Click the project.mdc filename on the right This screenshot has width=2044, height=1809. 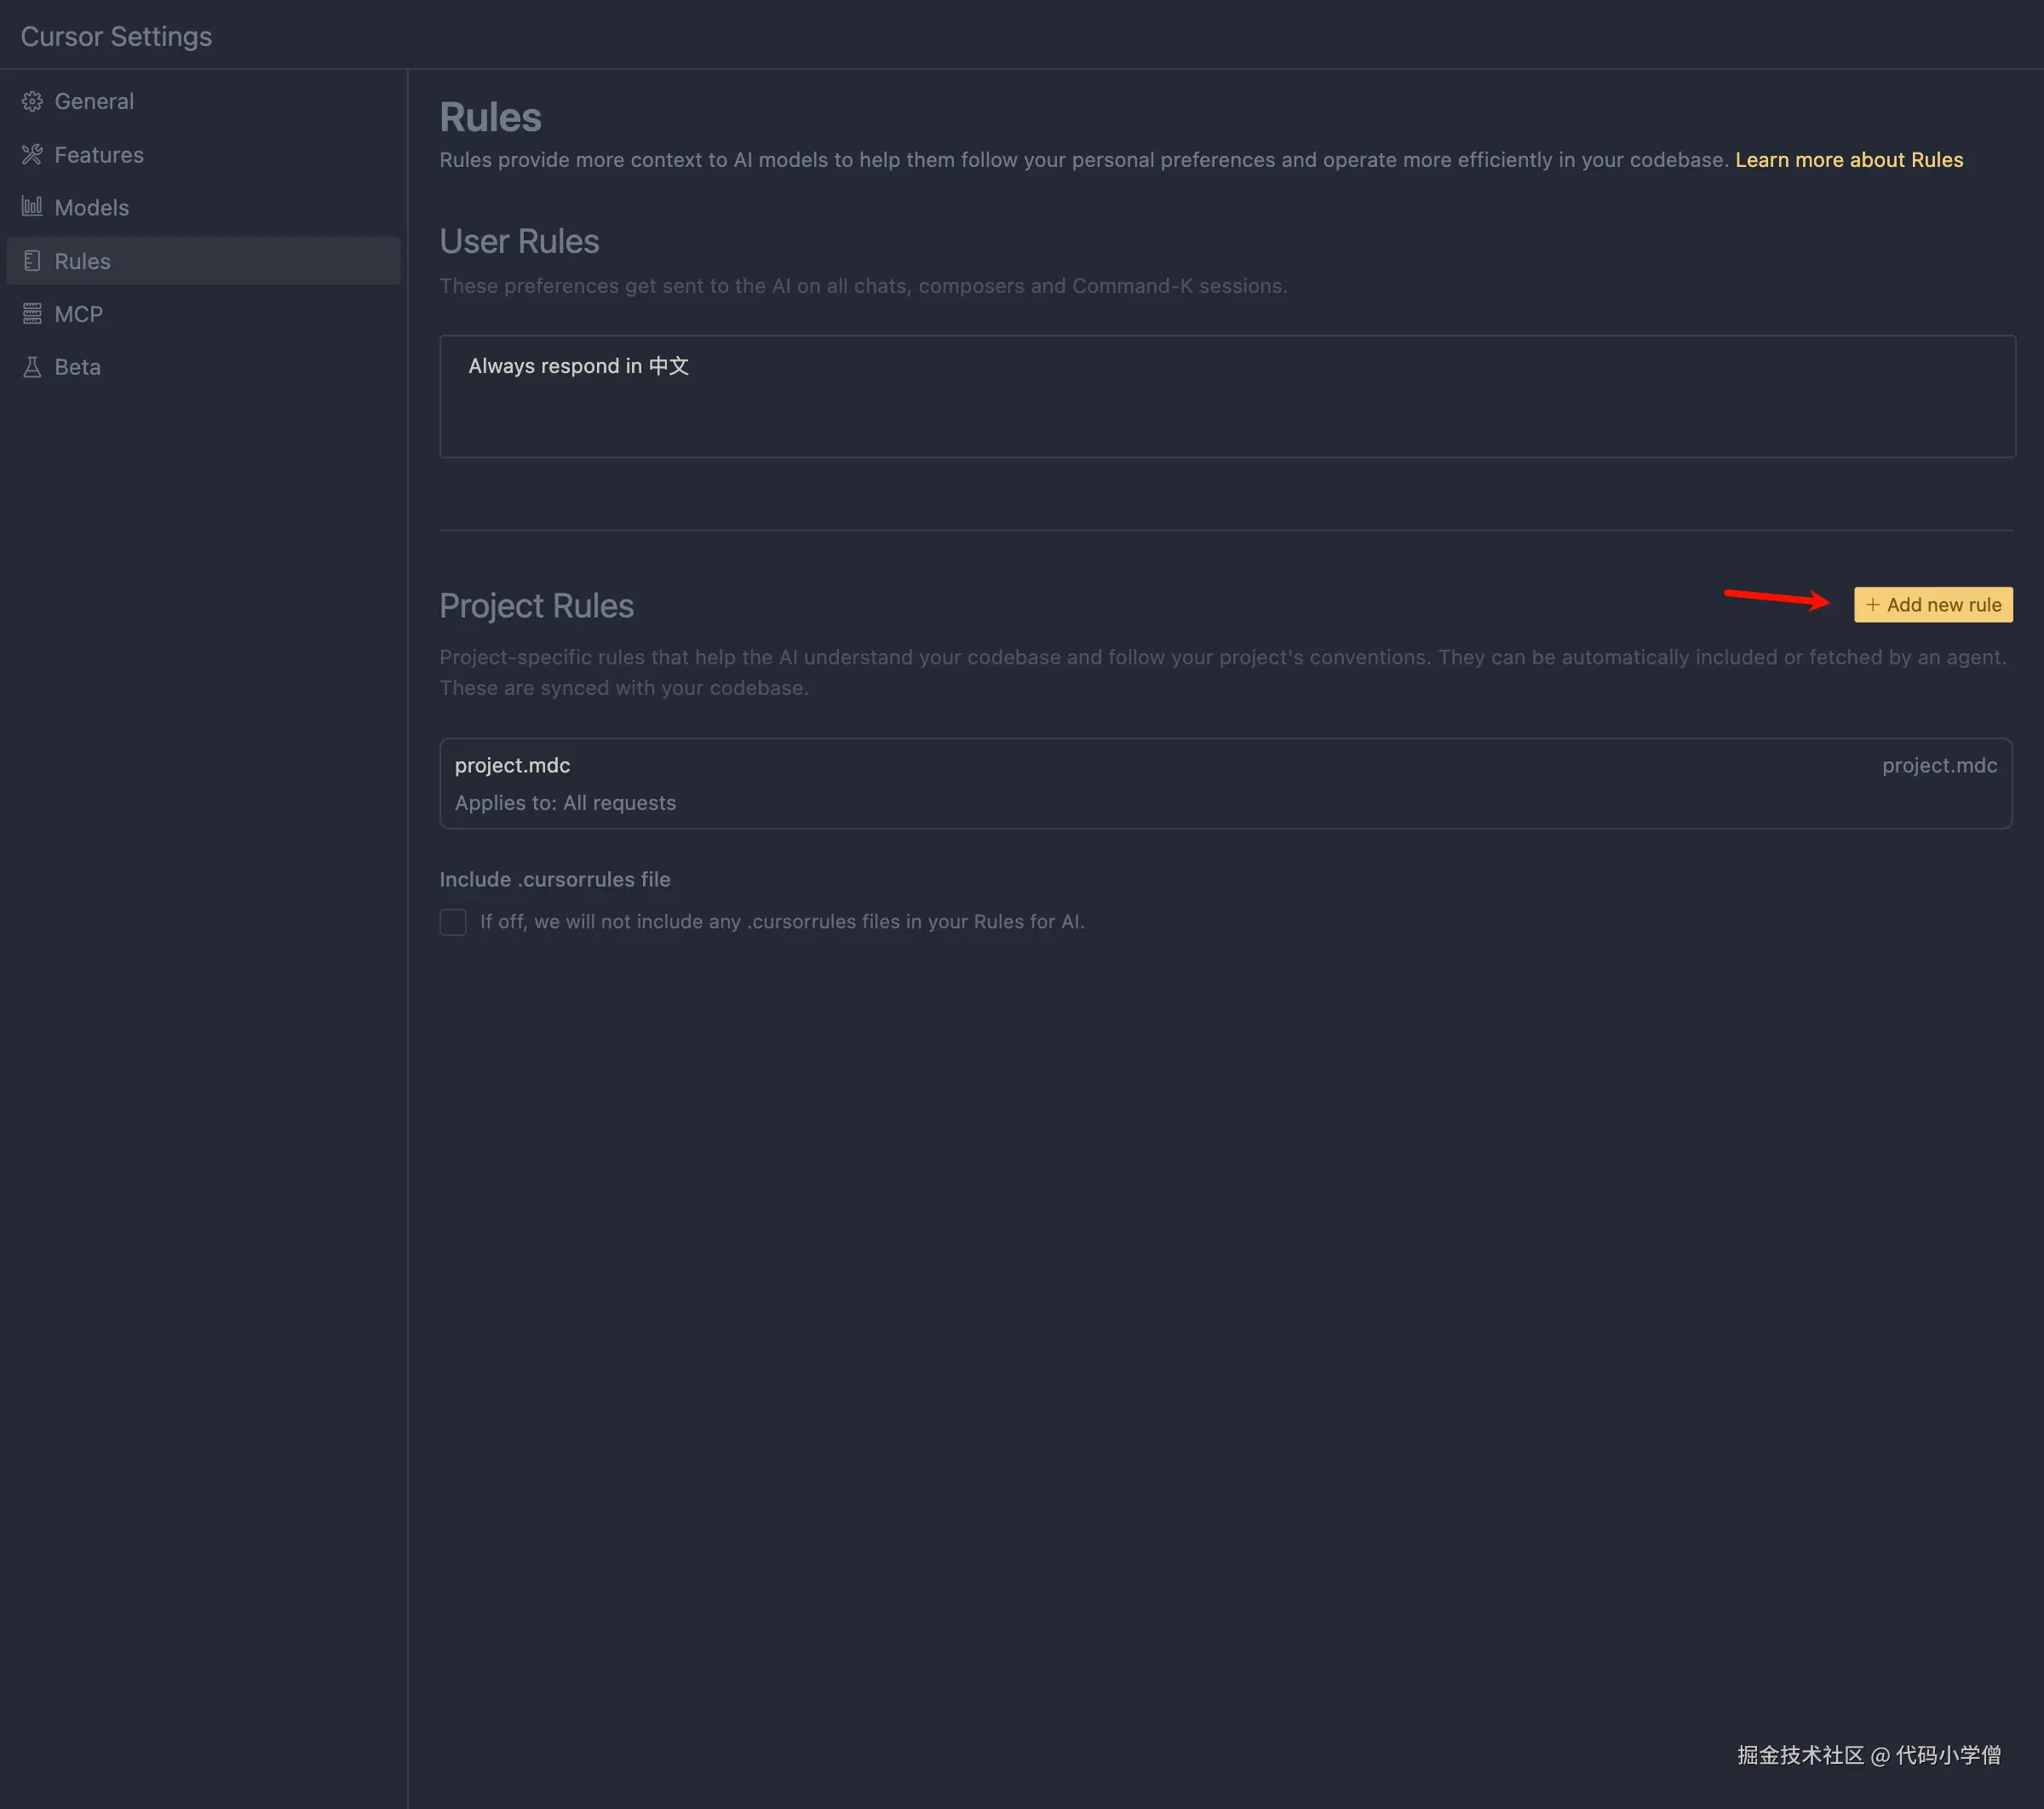1938,765
